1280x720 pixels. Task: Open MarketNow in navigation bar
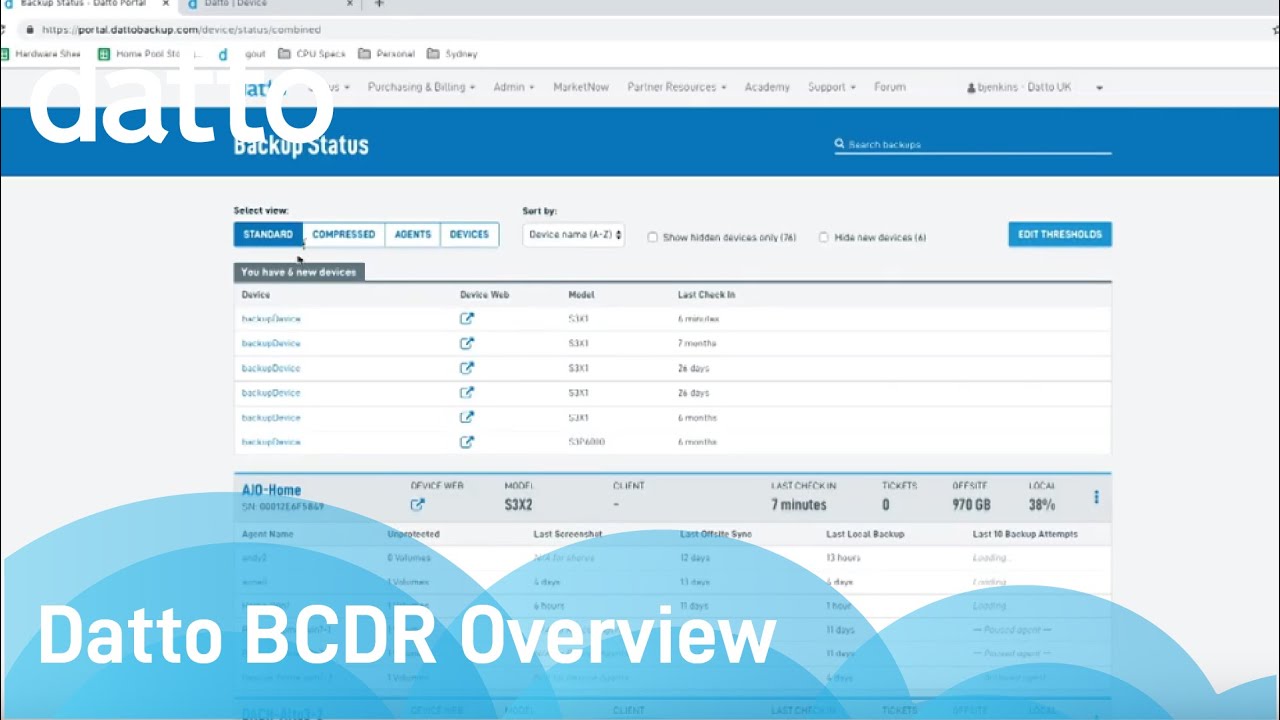click(x=581, y=87)
